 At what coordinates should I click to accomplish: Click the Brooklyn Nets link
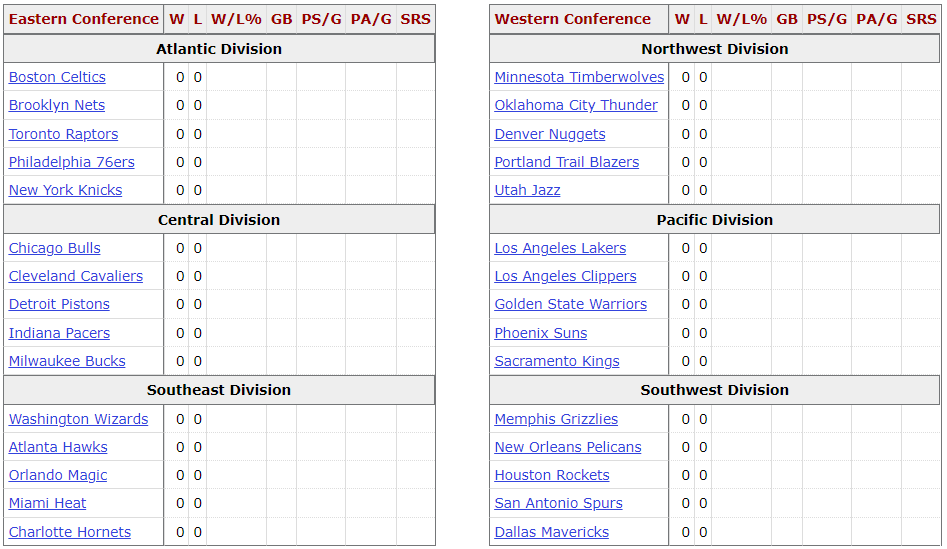[57, 105]
